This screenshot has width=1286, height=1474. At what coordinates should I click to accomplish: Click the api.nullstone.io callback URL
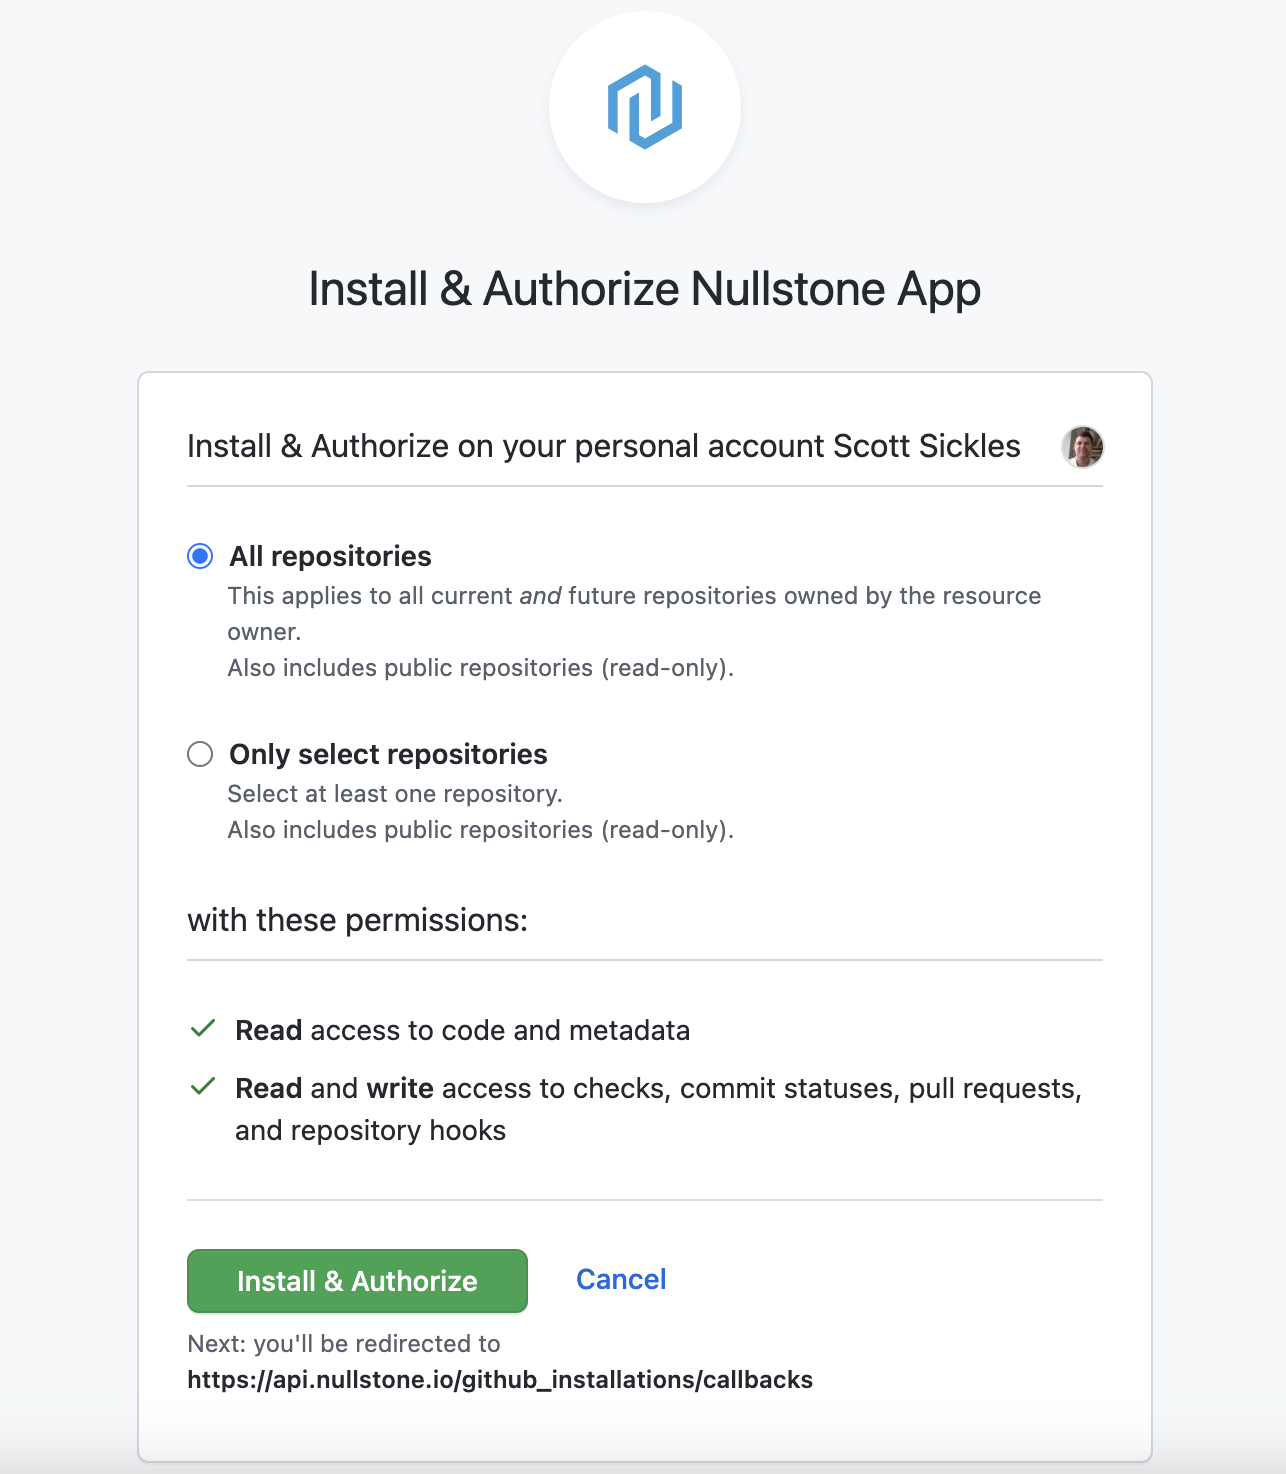click(499, 1379)
